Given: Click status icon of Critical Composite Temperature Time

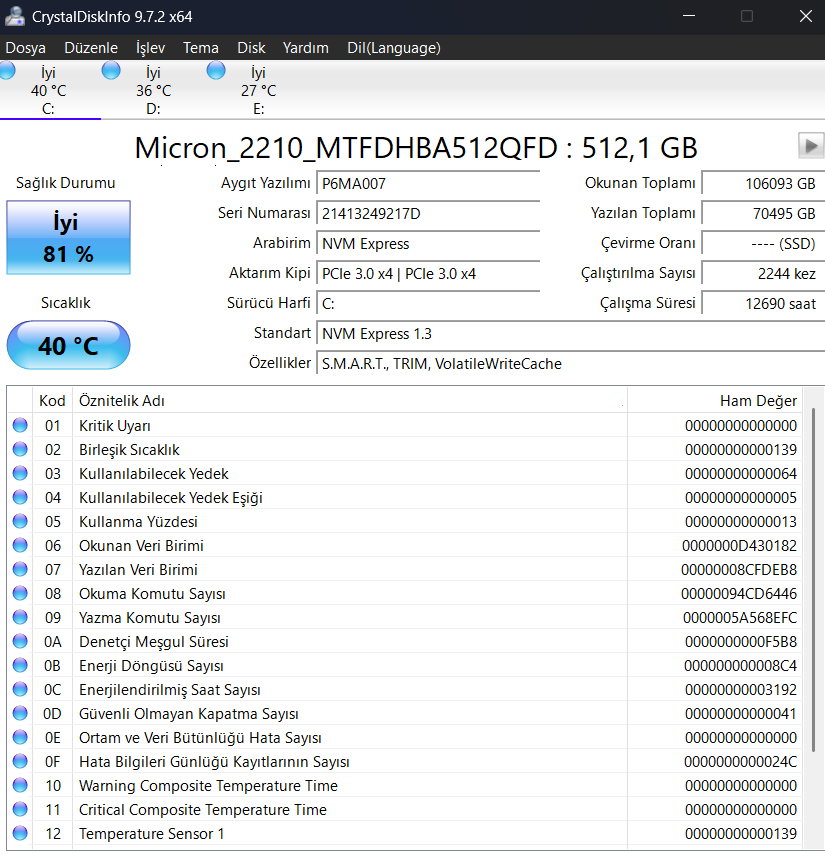Looking at the screenshot, I should pyautogui.click(x=20, y=809).
